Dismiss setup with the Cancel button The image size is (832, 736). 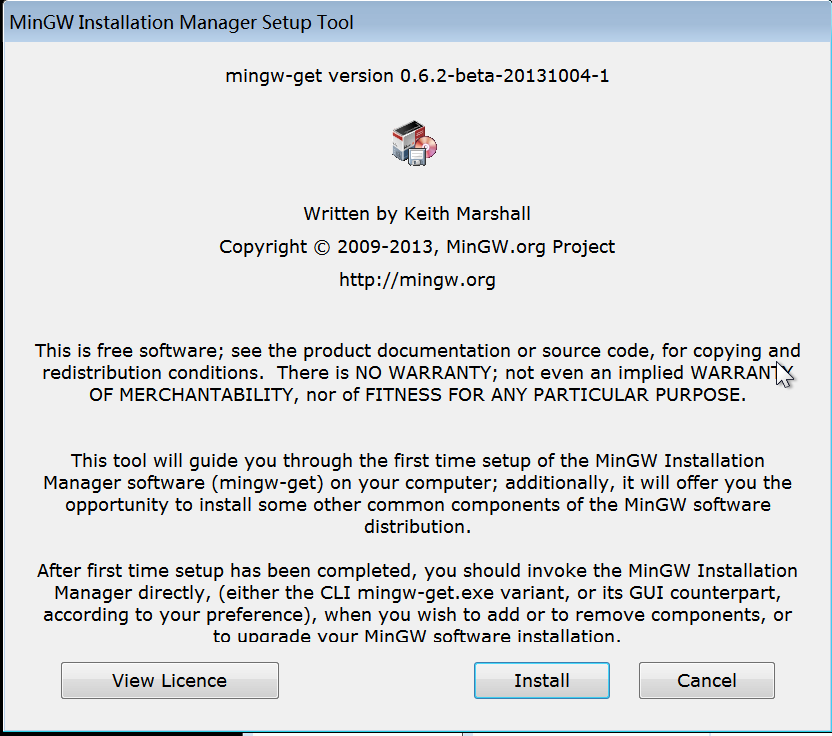[706, 680]
